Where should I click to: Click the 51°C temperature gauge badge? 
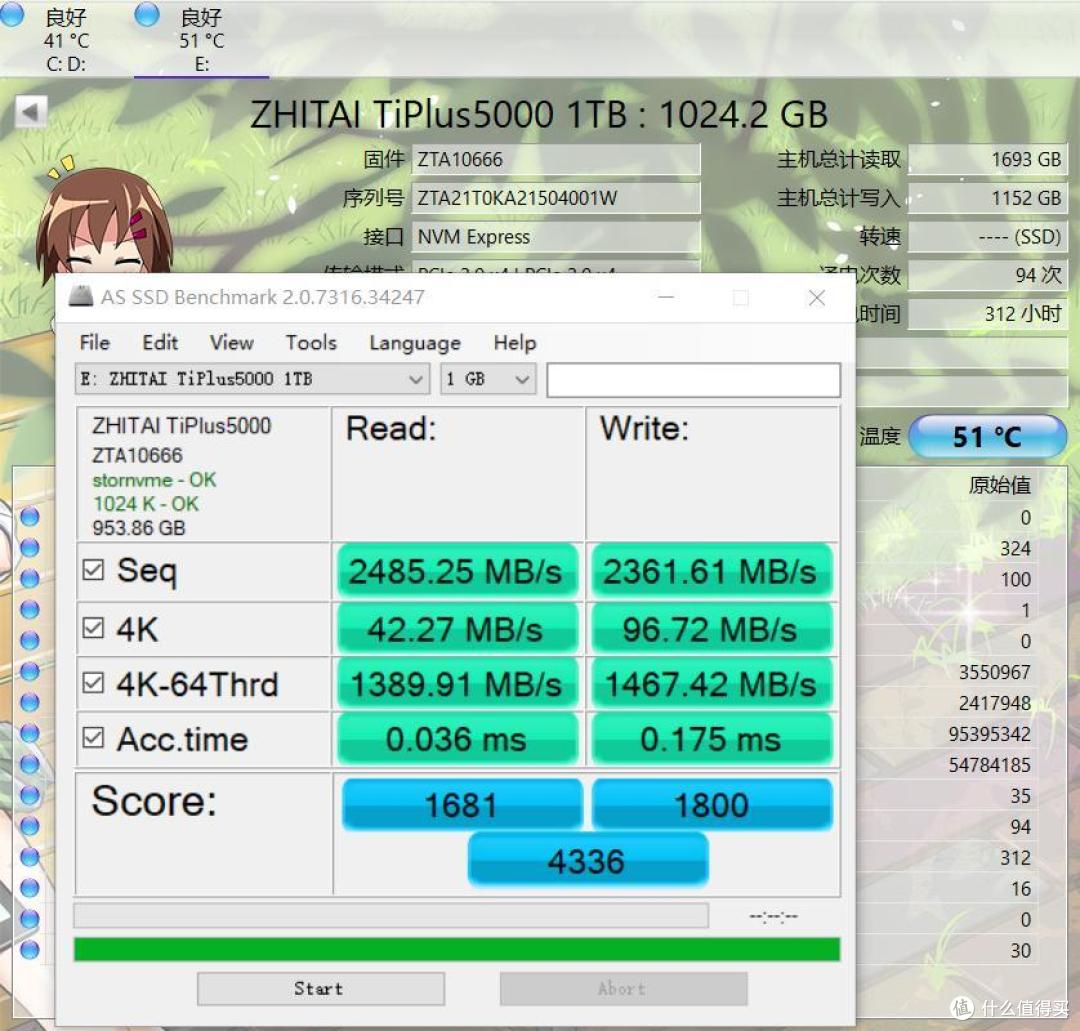tap(988, 436)
